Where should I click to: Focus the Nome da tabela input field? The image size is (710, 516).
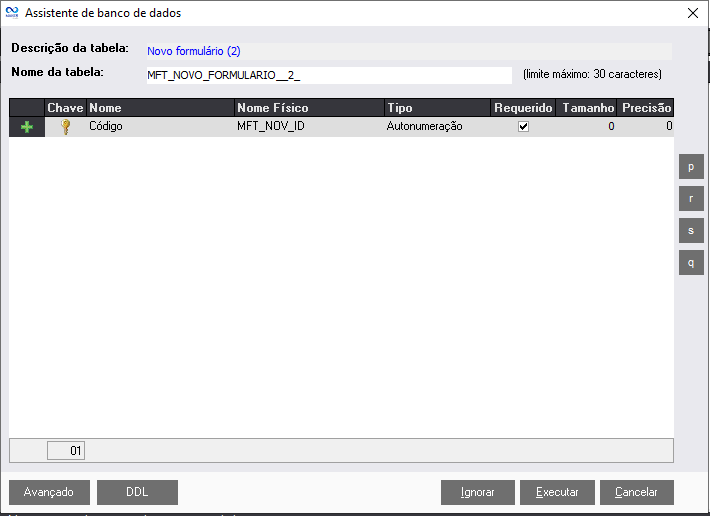point(328,76)
